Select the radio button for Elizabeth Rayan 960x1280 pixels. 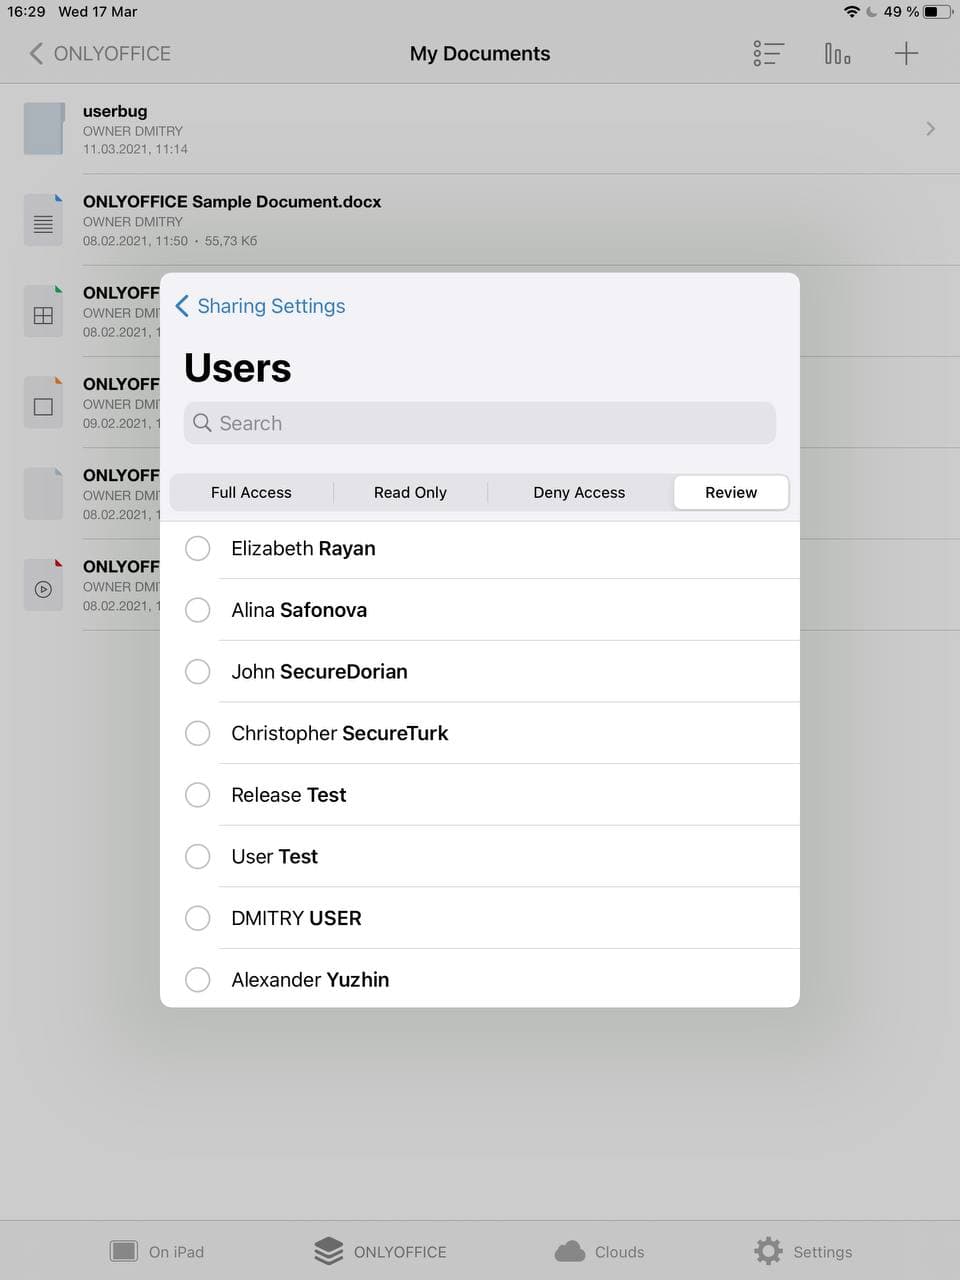[197, 548]
